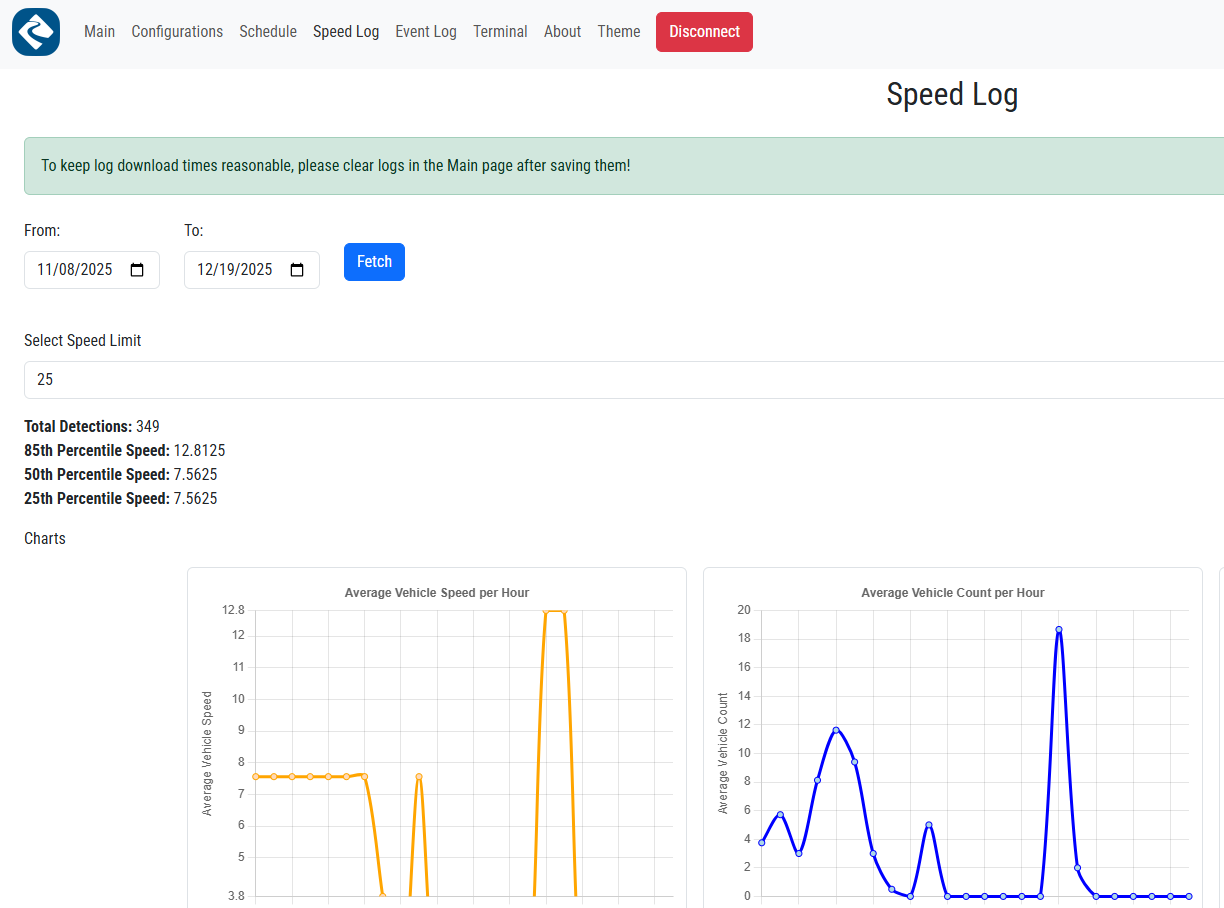Expand the From date field options

tap(137, 269)
